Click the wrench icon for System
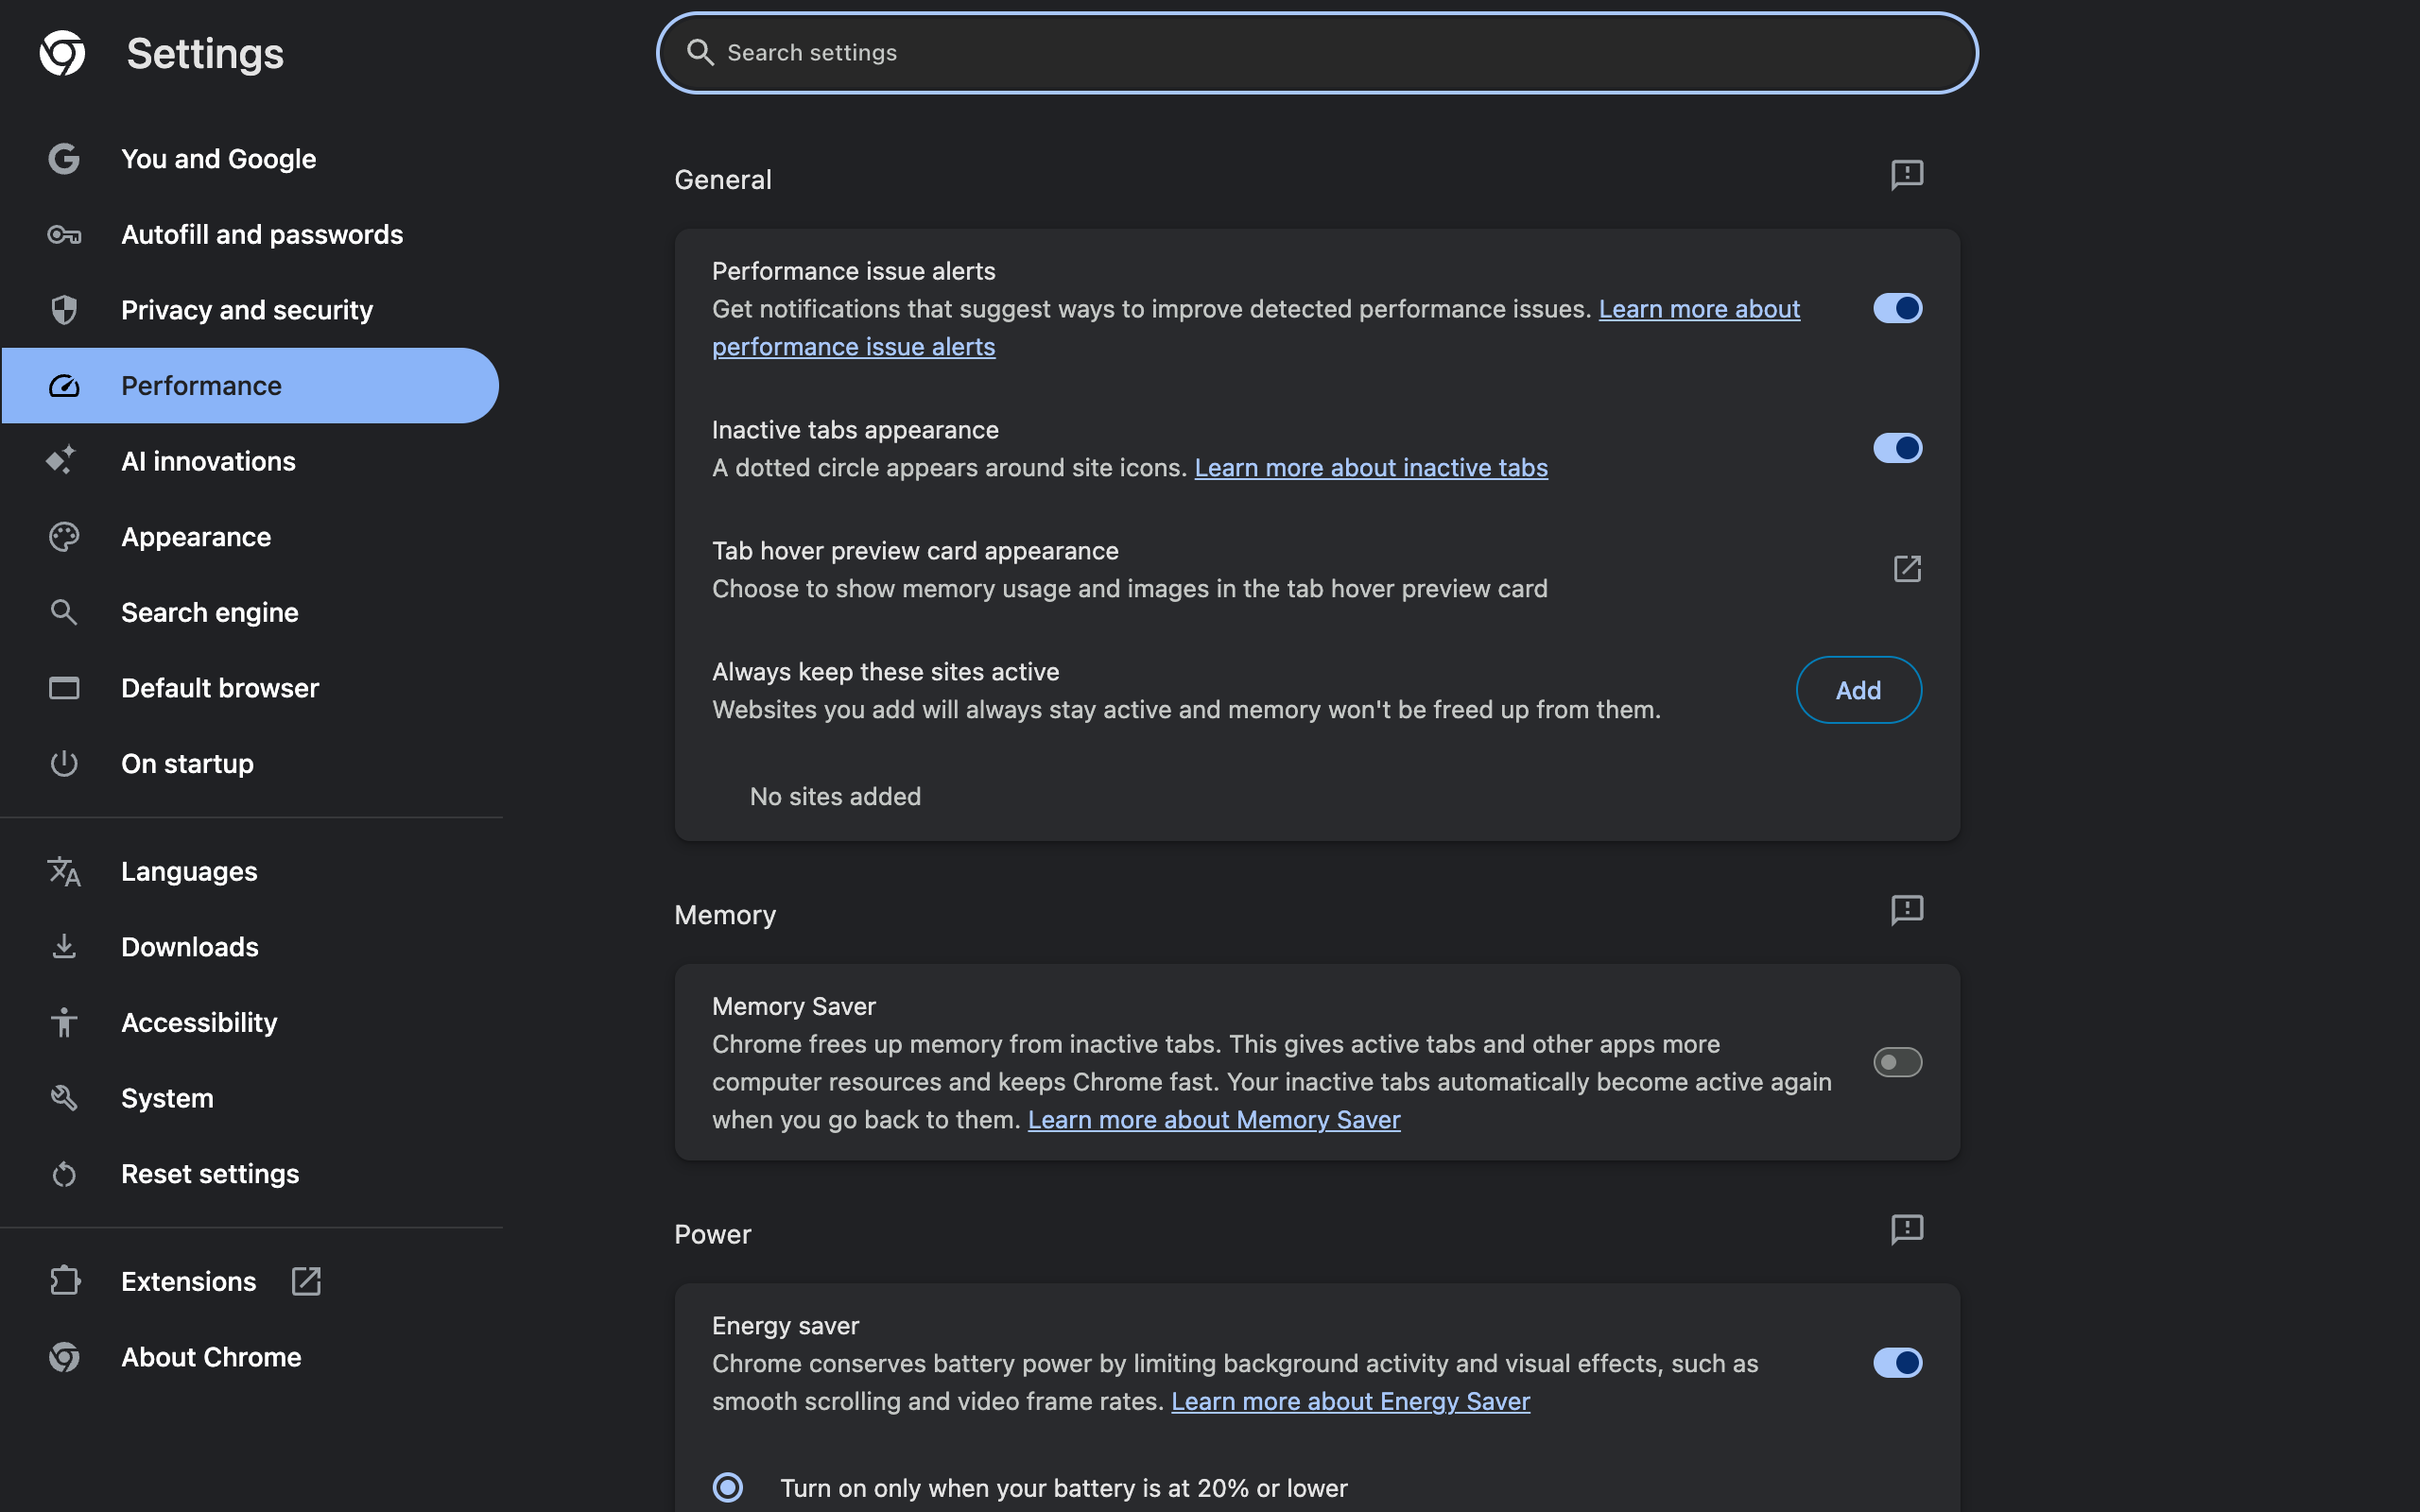Screen dimensions: 2420x1512 coord(64,1098)
